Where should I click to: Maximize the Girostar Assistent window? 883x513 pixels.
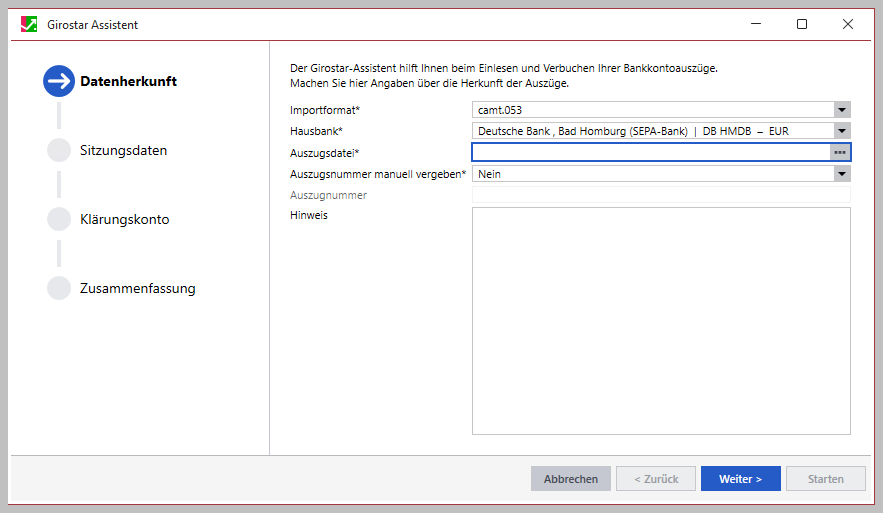(801, 24)
